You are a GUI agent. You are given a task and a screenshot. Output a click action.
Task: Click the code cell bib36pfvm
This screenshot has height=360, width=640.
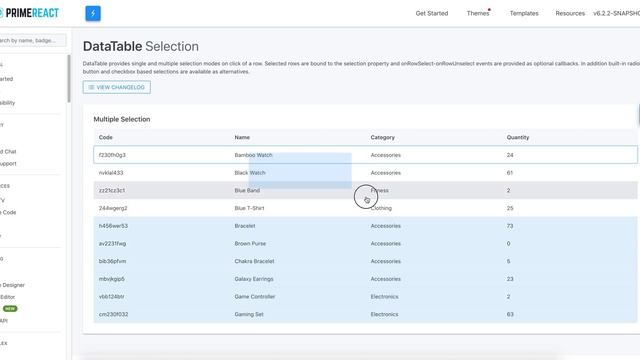112,261
